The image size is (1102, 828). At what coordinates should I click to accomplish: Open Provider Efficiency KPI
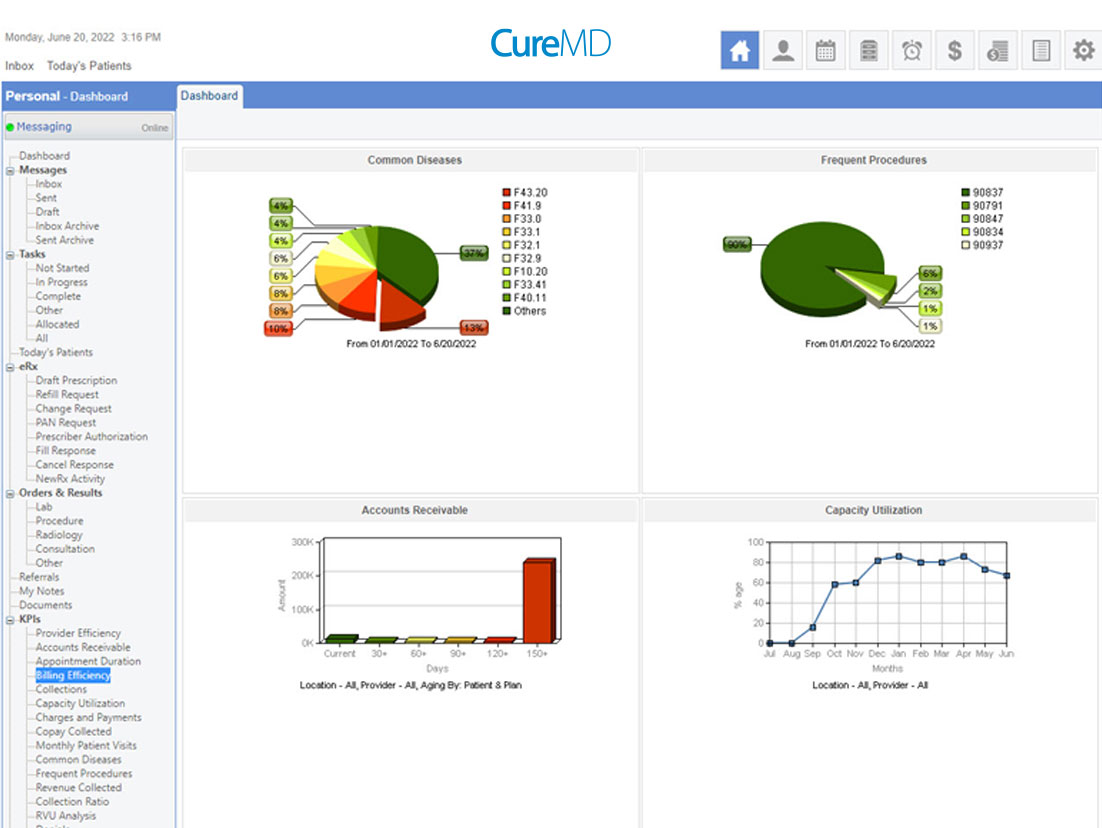78,633
